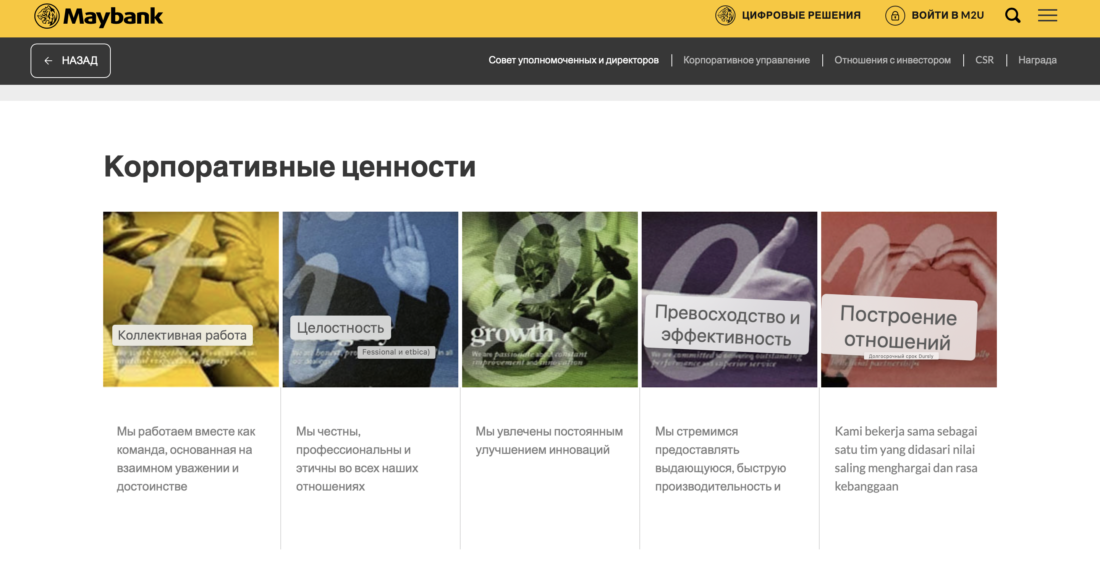Open the search magnifier icon
This screenshot has height=570, width=1100.
pyautogui.click(x=1012, y=15)
